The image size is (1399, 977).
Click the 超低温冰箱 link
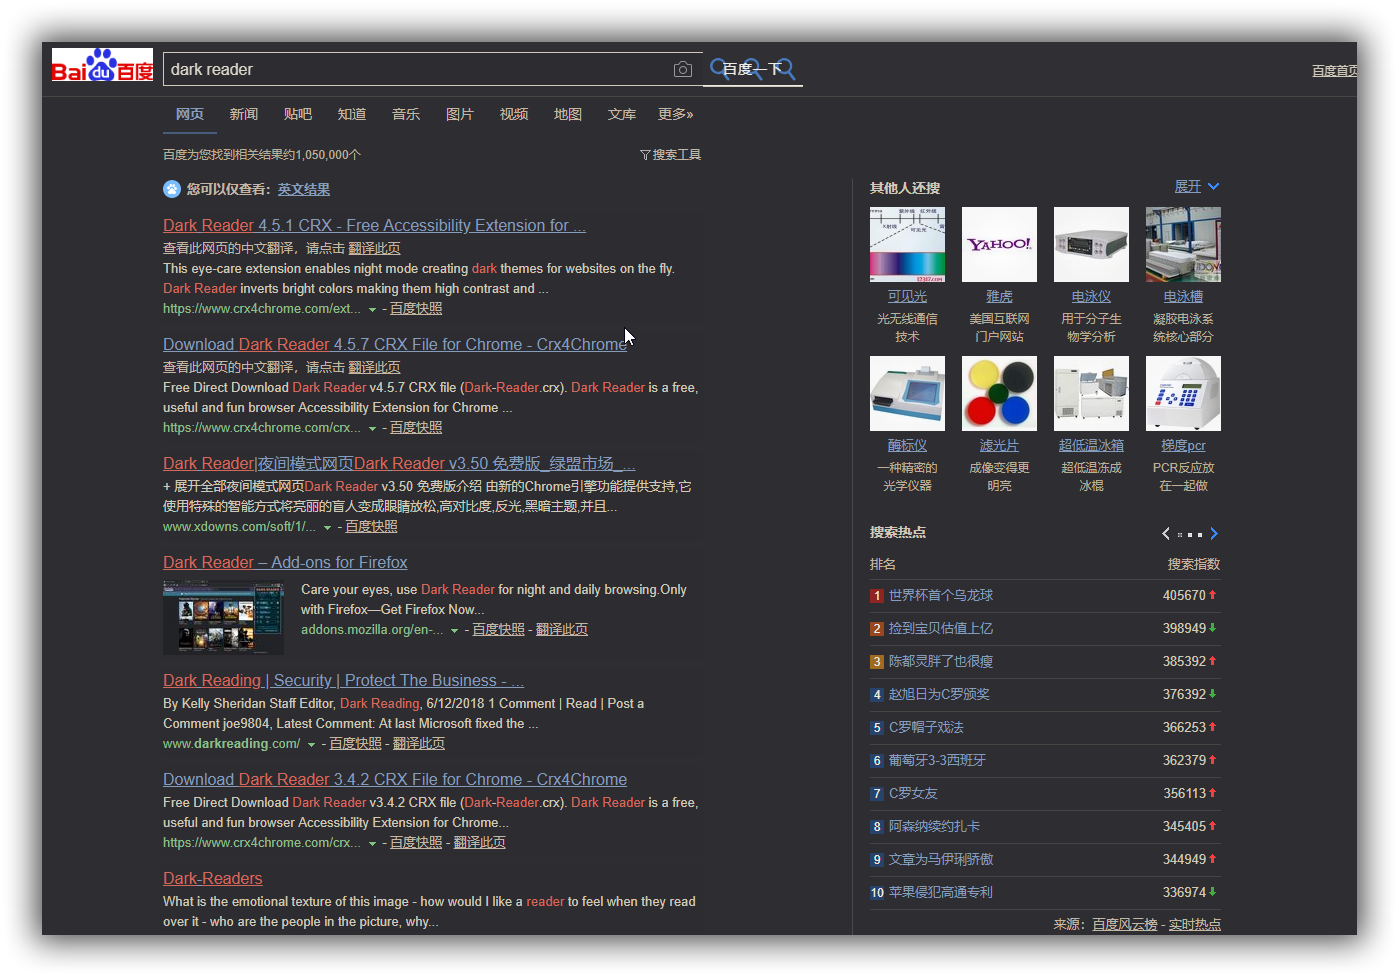pos(1091,446)
